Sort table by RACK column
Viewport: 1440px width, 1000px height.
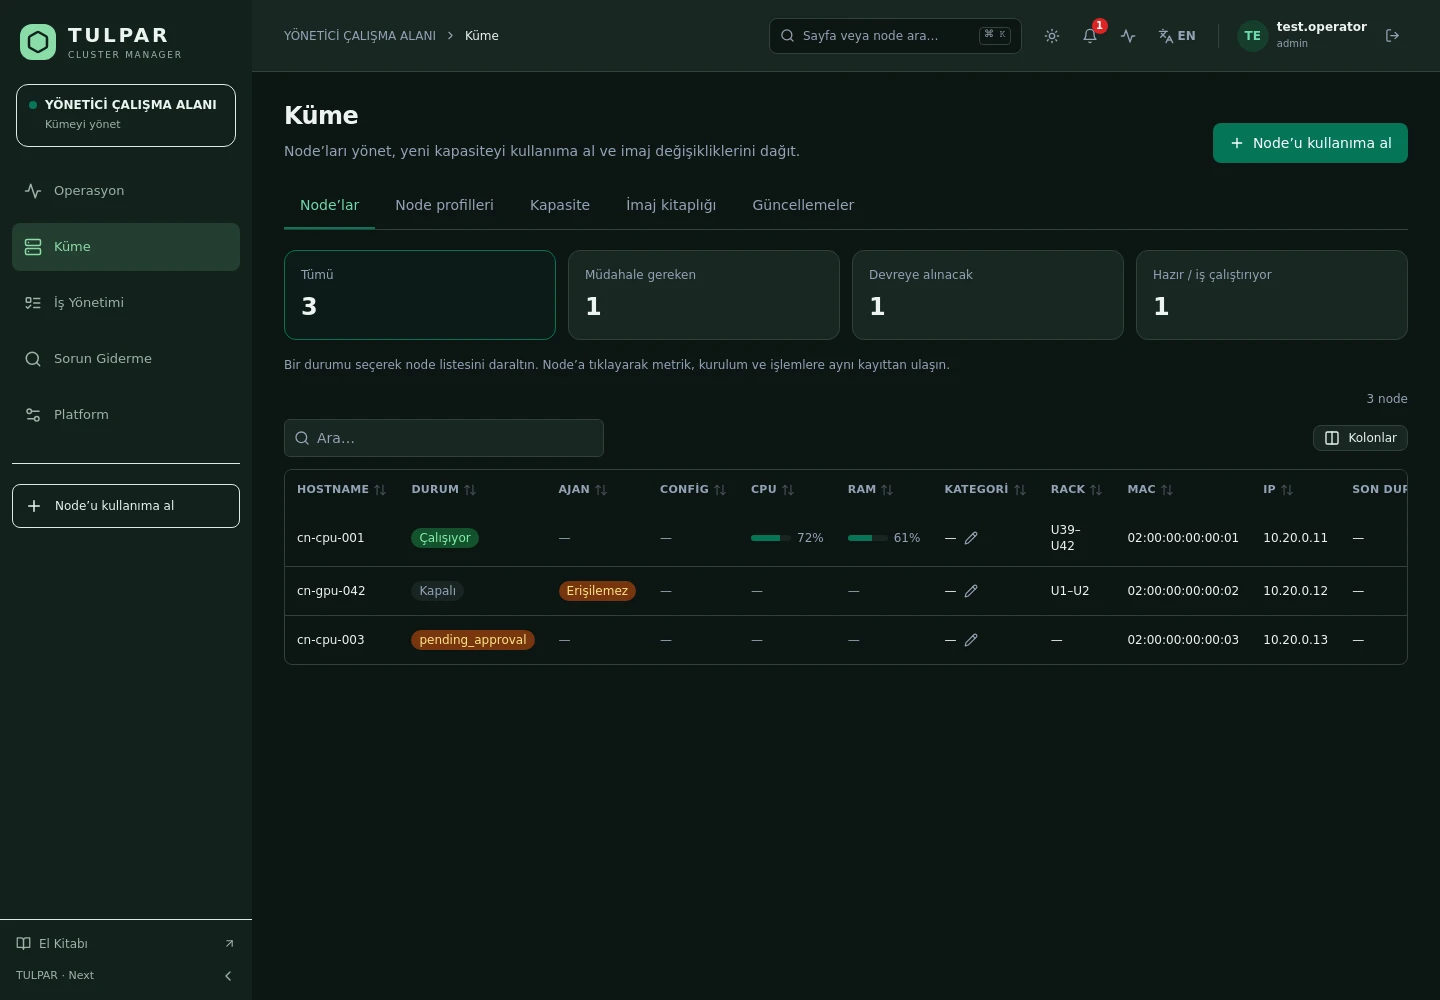(x=1076, y=490)
